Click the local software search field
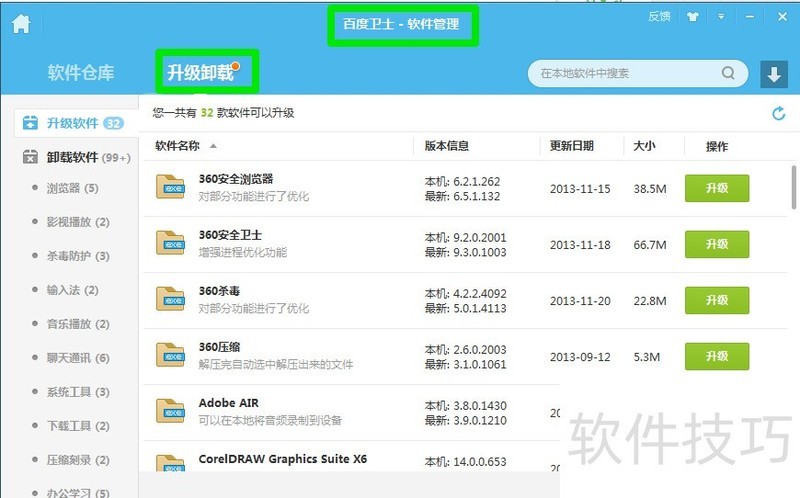This screenshot has width=800, height=498. point(625,74)
